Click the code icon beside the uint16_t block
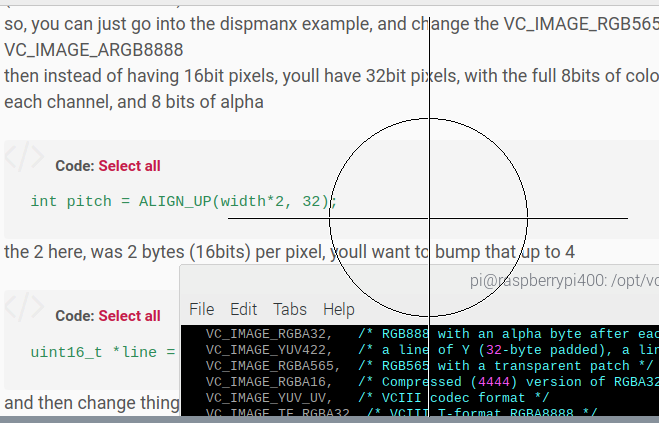The width and height of the screenshot is (659, 423). [24, 307]
